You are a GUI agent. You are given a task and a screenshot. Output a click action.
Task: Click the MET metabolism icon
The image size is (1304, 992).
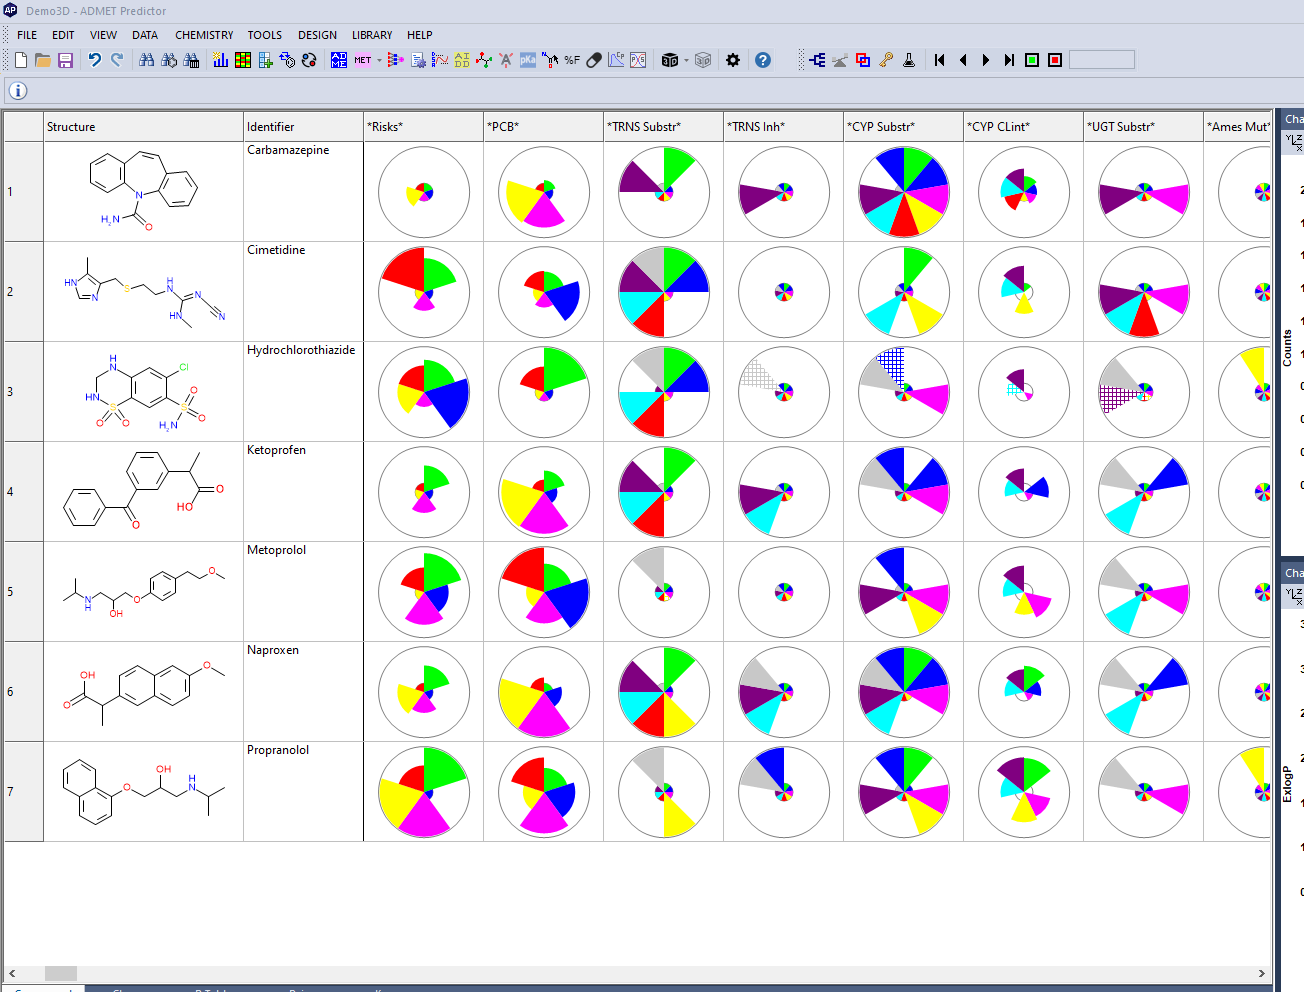click(x=362, y=60)
